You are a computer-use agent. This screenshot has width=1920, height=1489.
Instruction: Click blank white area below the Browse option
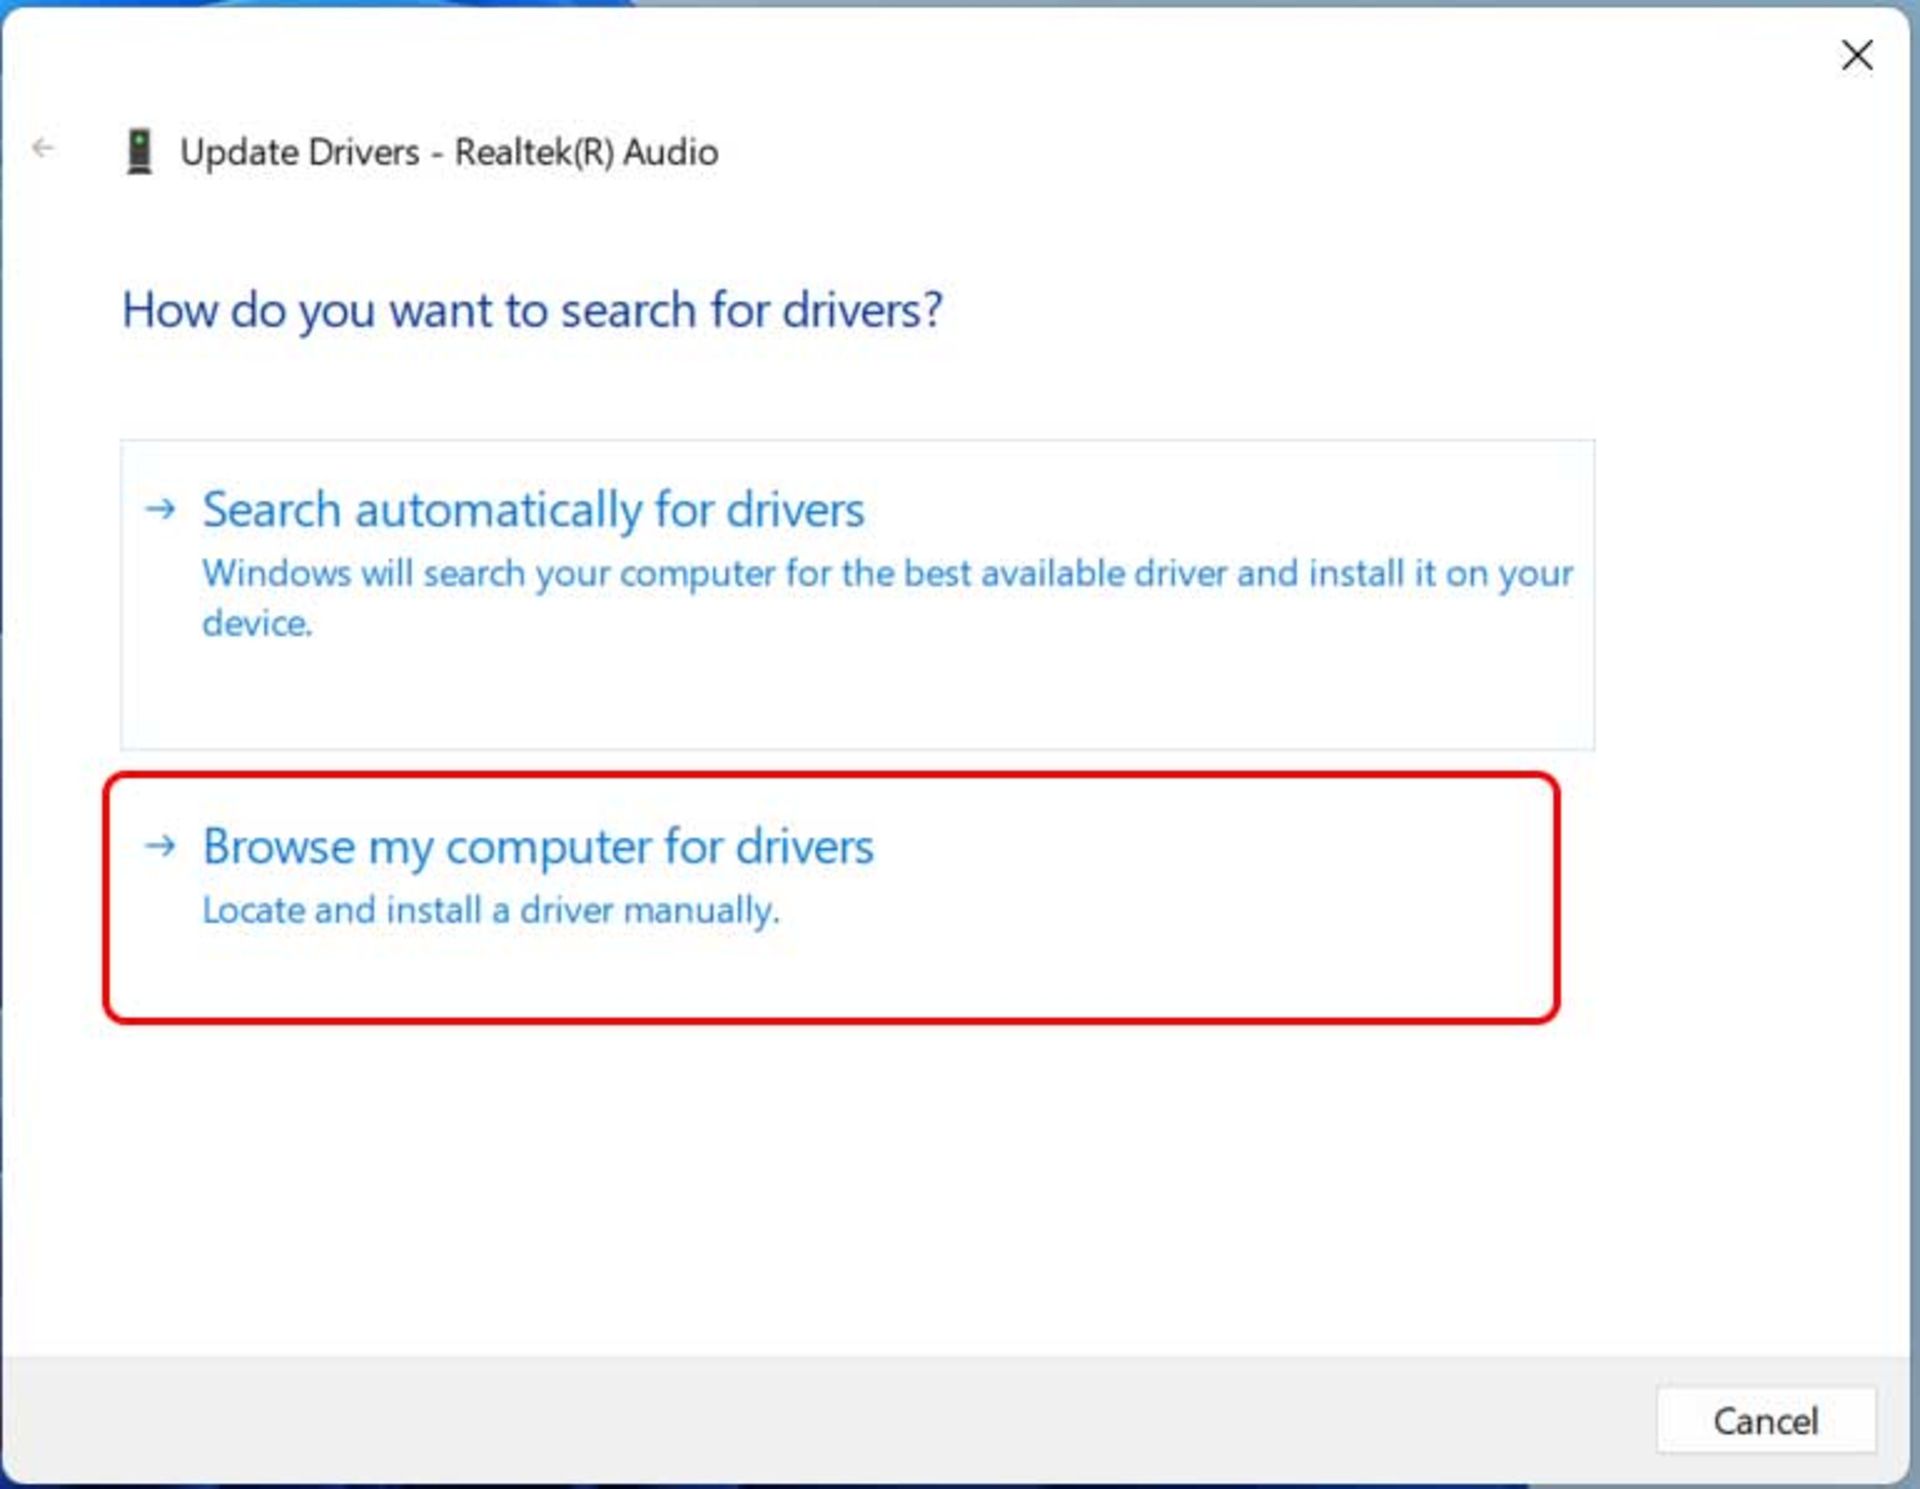click(x=900, y=1180)
